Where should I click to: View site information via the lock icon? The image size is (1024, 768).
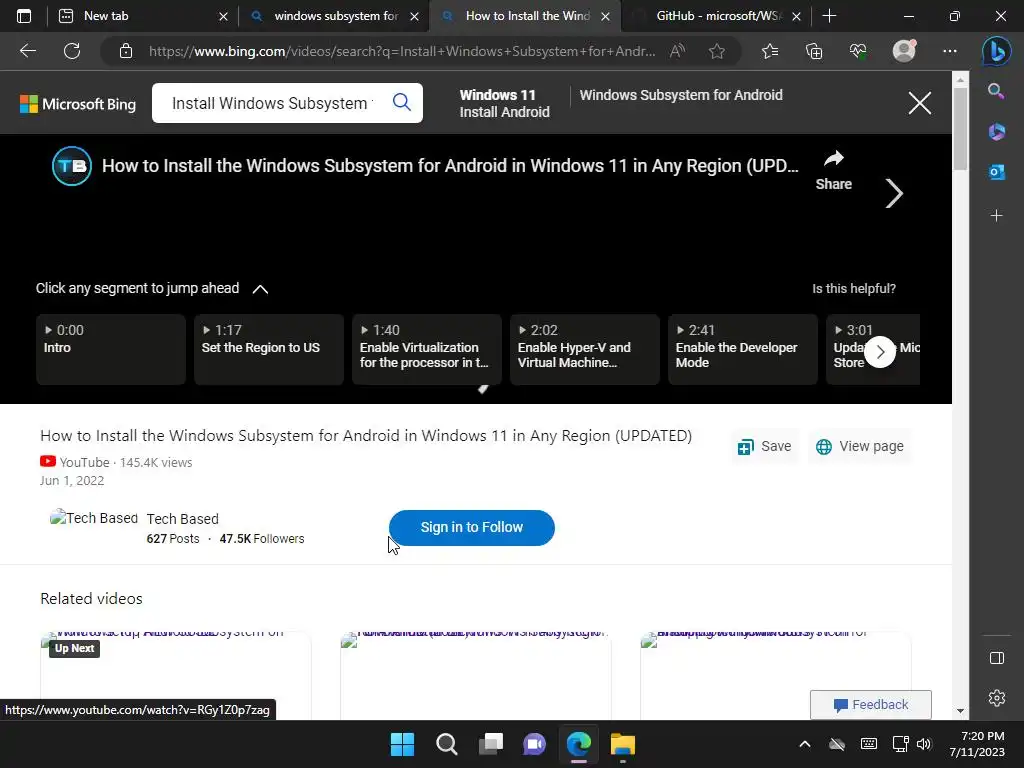coord(126,51)
